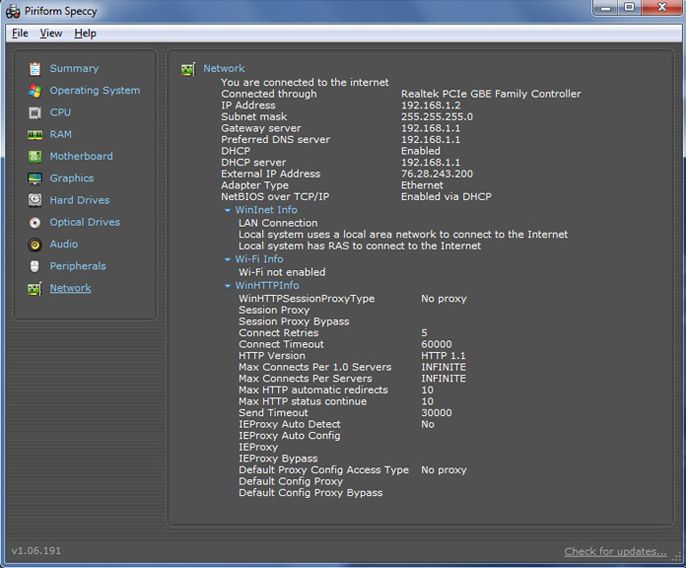Collapse the WinHTTPInfo section
This screenshot has height=568, width=686.
click(228, 286)
